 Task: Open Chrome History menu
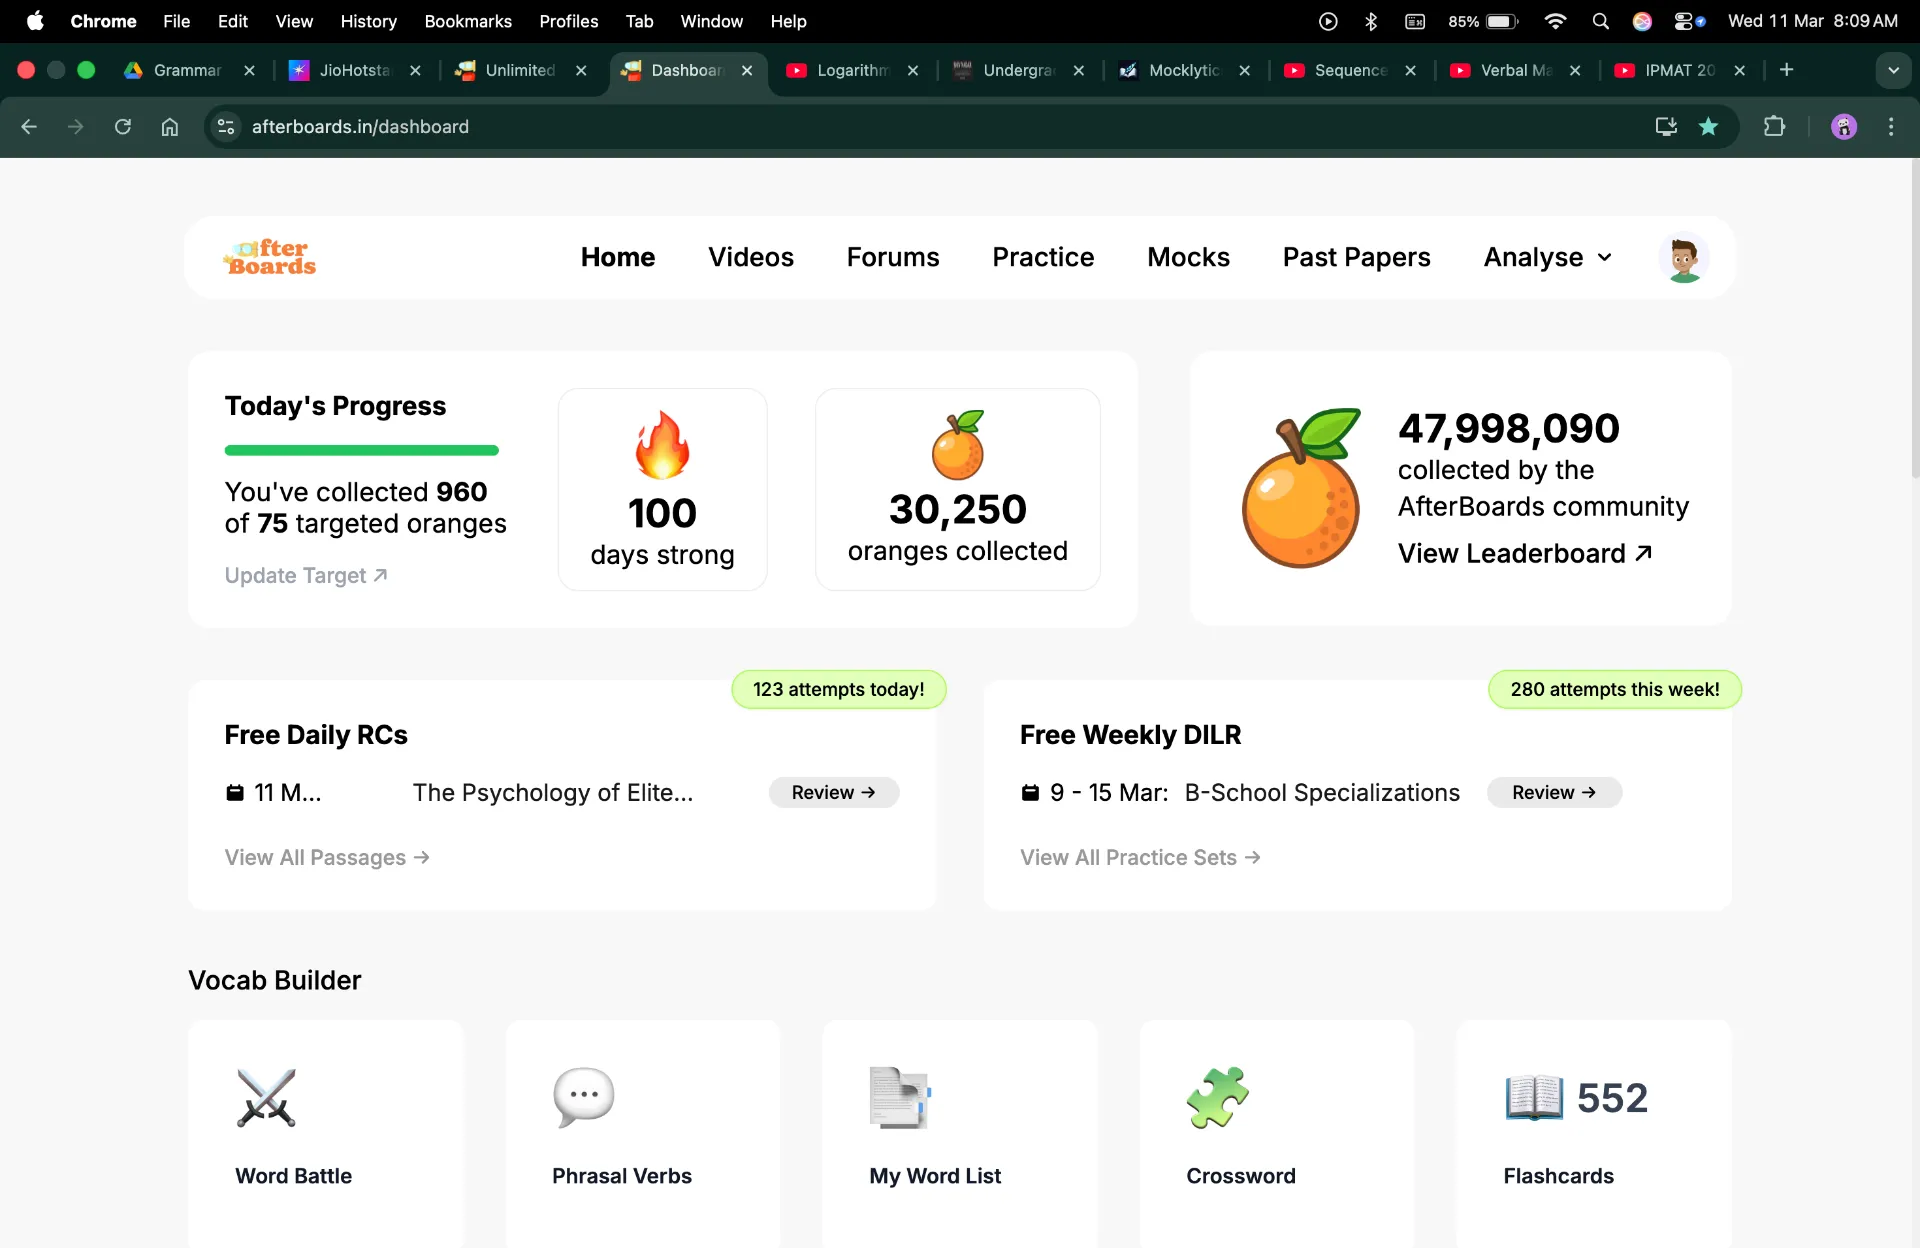pos(368,21)
